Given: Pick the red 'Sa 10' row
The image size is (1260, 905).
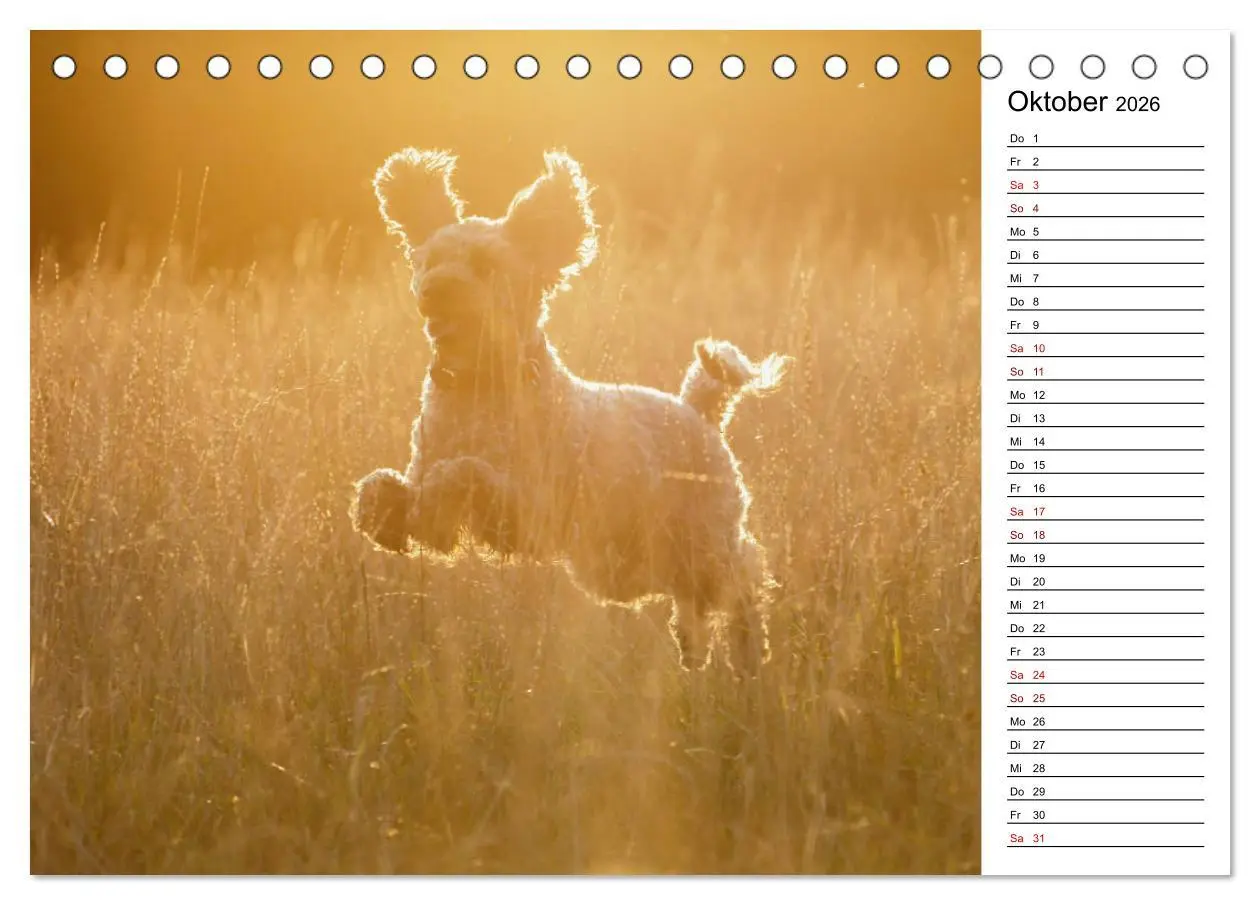Looking at the screenshot, I should (x=1105, y=348).
